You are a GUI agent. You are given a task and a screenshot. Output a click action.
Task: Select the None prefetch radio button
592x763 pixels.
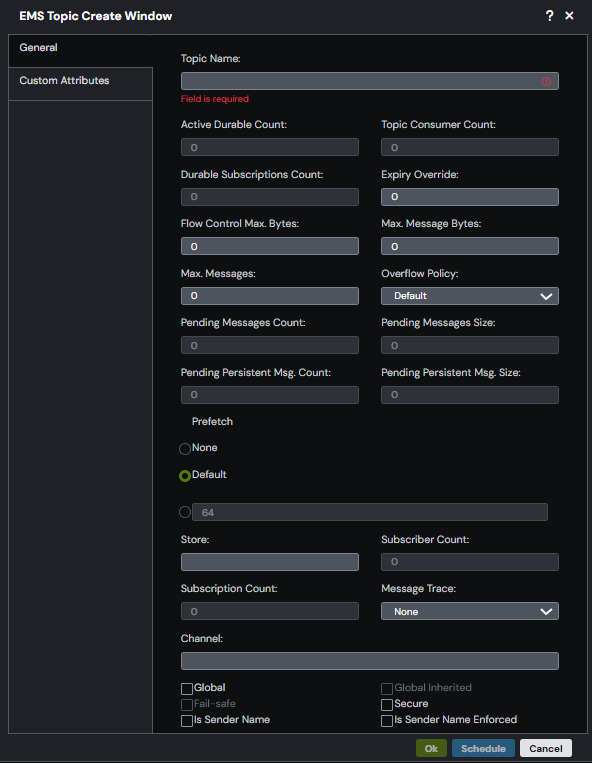point(185,449)
